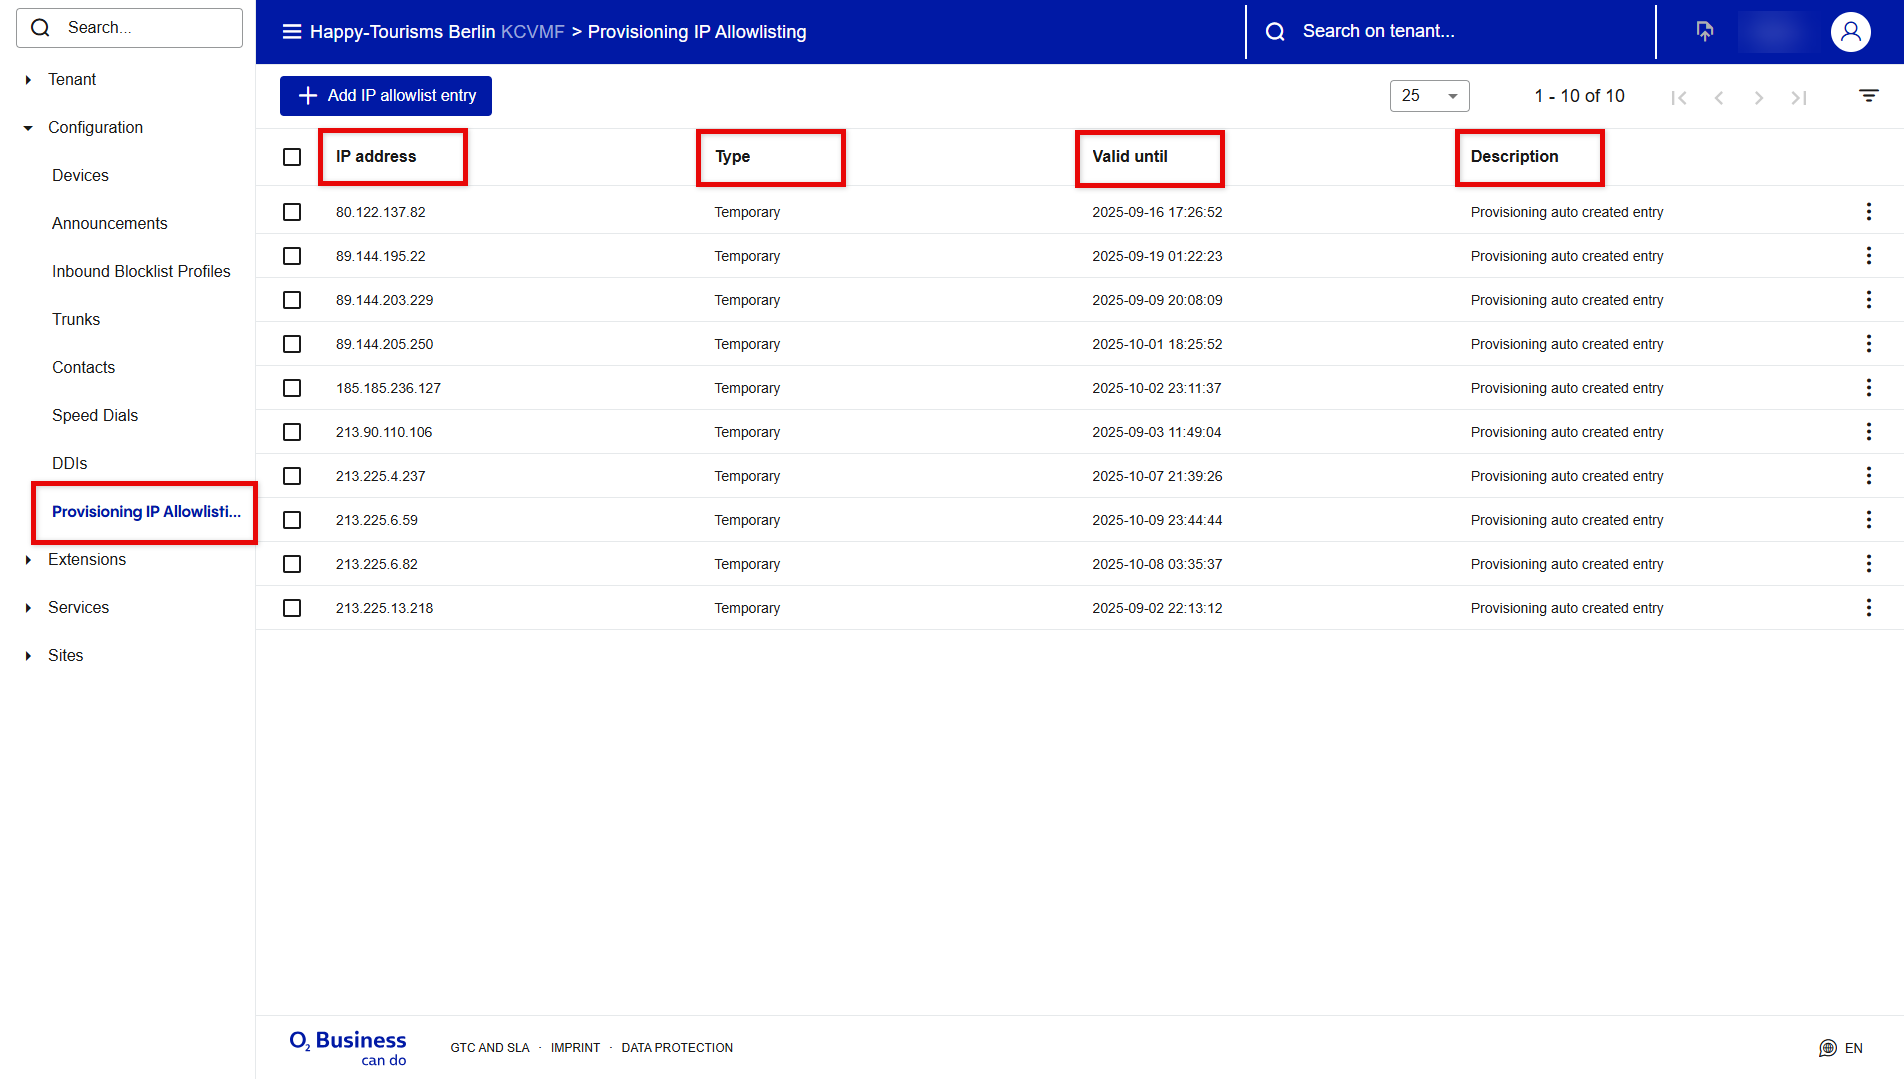Open Speed Dials in the sidebar
1904x1079 pixels.
[x=95, y=416]
